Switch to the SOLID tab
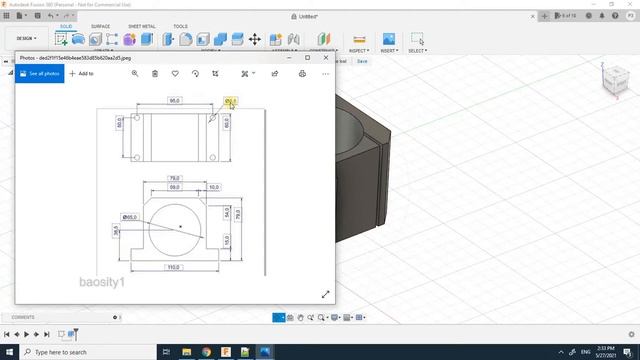Viewport: 640px width, 360px height. [66, 26]
